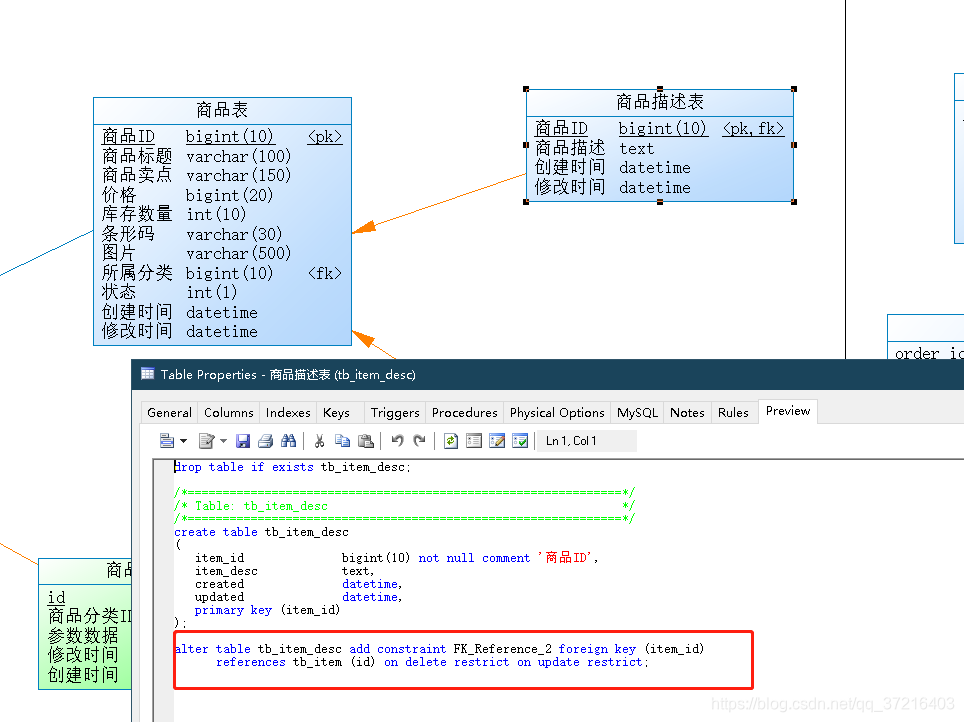Viewport: 964px width, 722px height.
Task: Click the 参数数据 row in green table
Action: pos(83,635)
